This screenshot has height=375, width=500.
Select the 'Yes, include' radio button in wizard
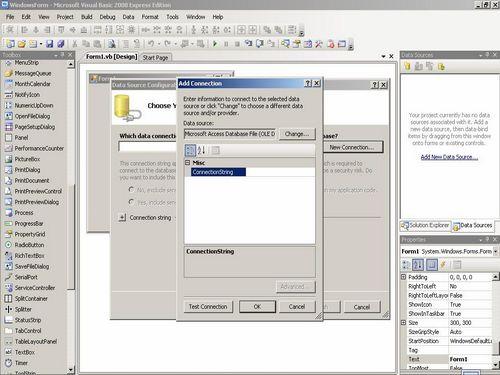pos(131,202)
